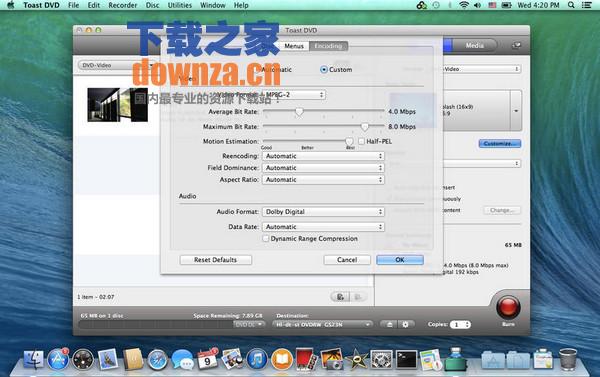Open iBooks from the dock
600x377 pixels.
tap(282, 360)
